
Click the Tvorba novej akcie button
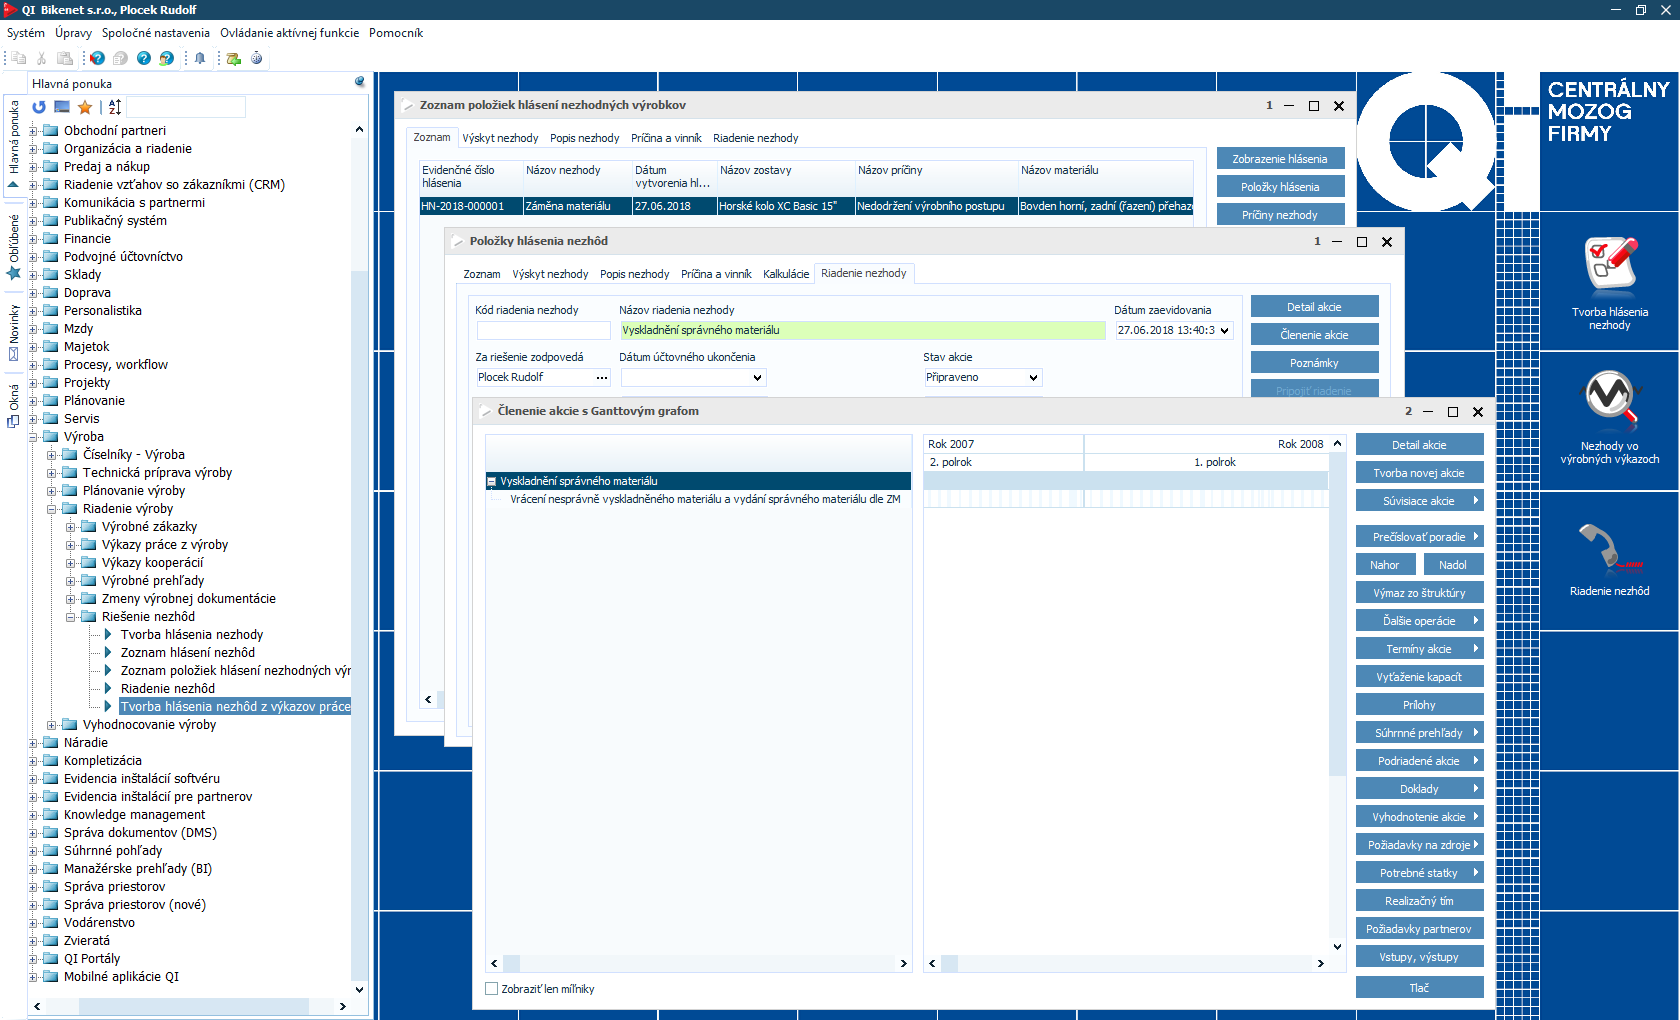pyautogui.click(x=1418, y=473)
